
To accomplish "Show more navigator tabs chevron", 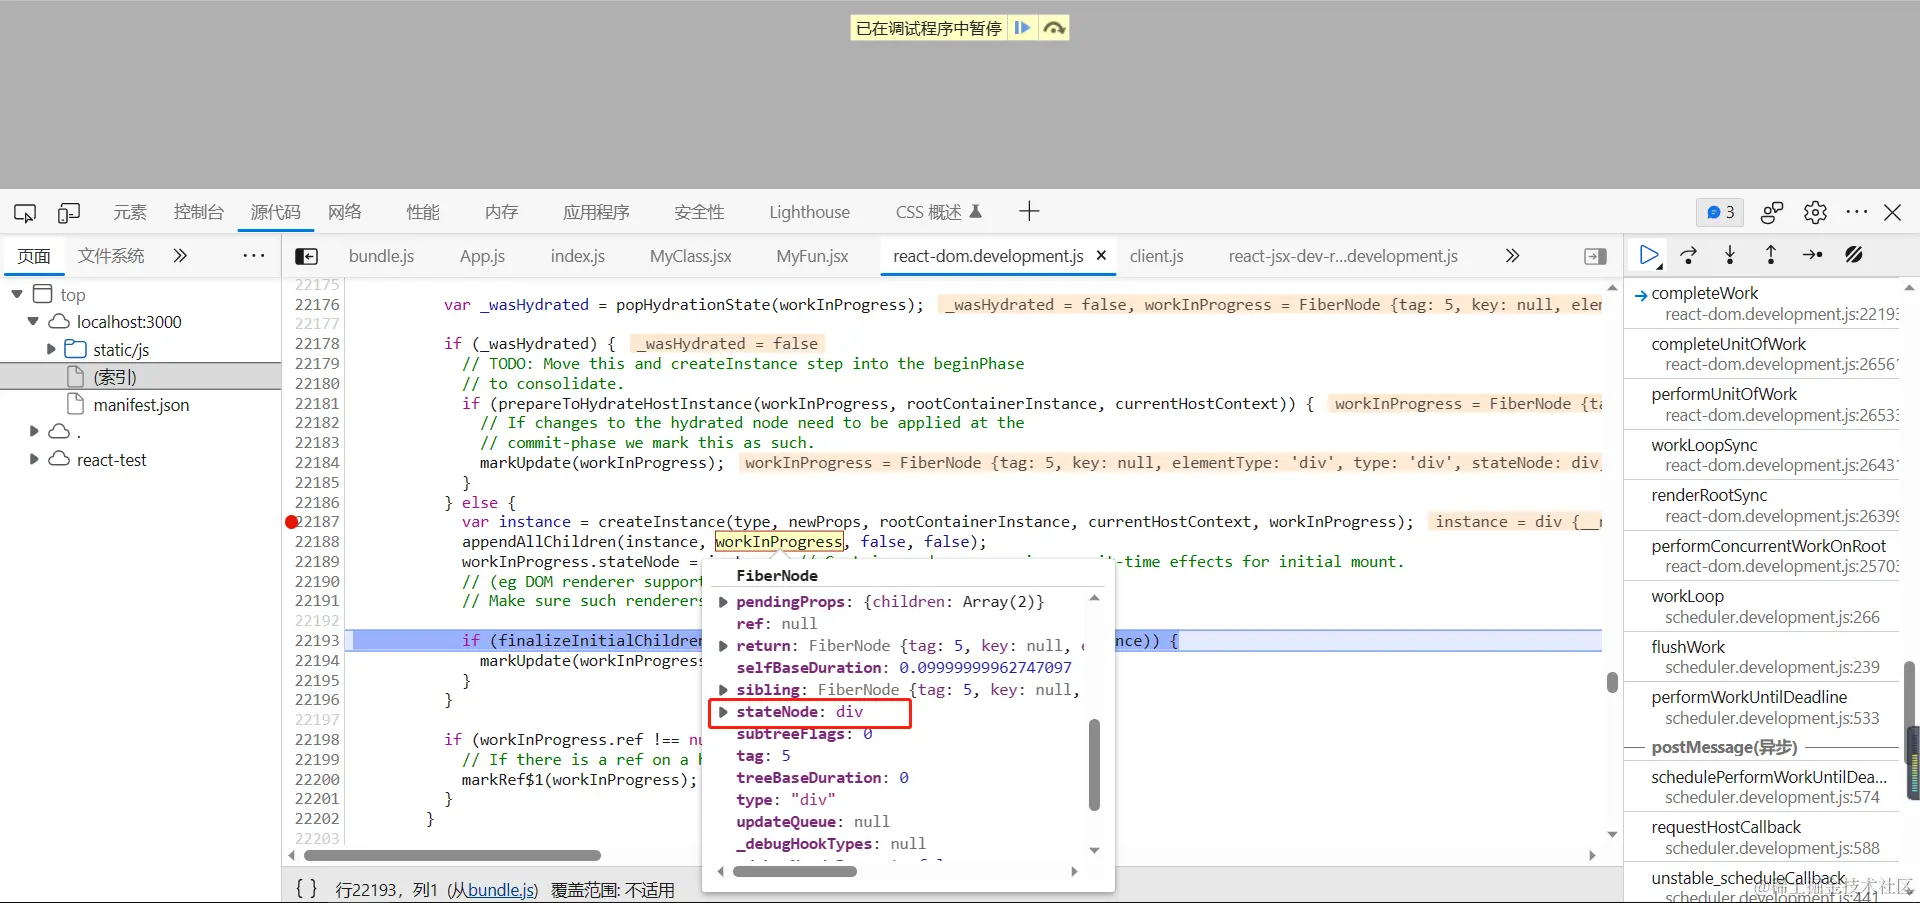I will (180, 256).
